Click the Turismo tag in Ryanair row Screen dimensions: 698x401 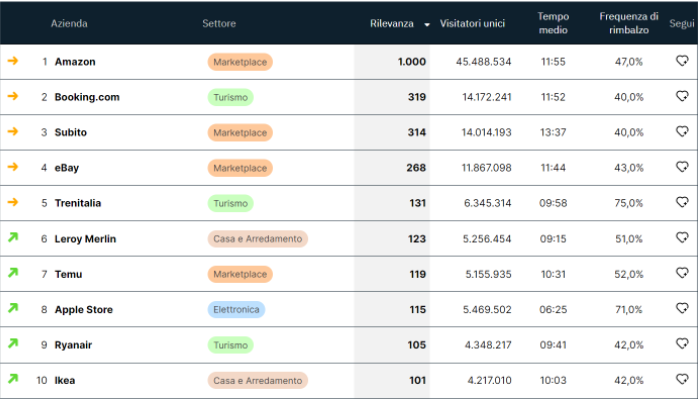coord(231,345)
